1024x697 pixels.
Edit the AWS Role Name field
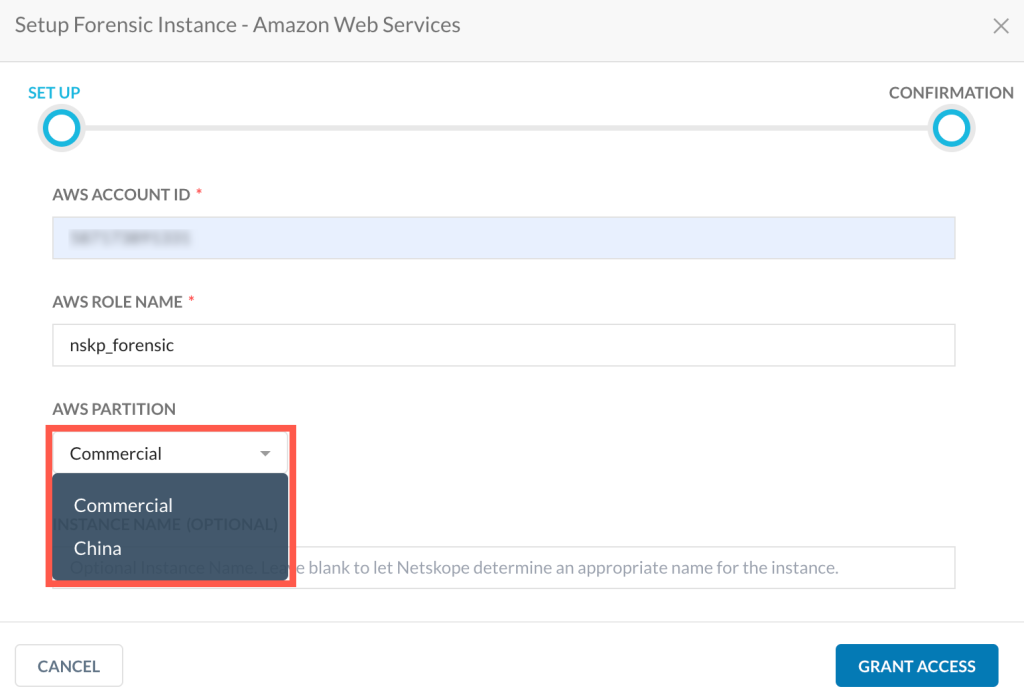pos(504,345)
